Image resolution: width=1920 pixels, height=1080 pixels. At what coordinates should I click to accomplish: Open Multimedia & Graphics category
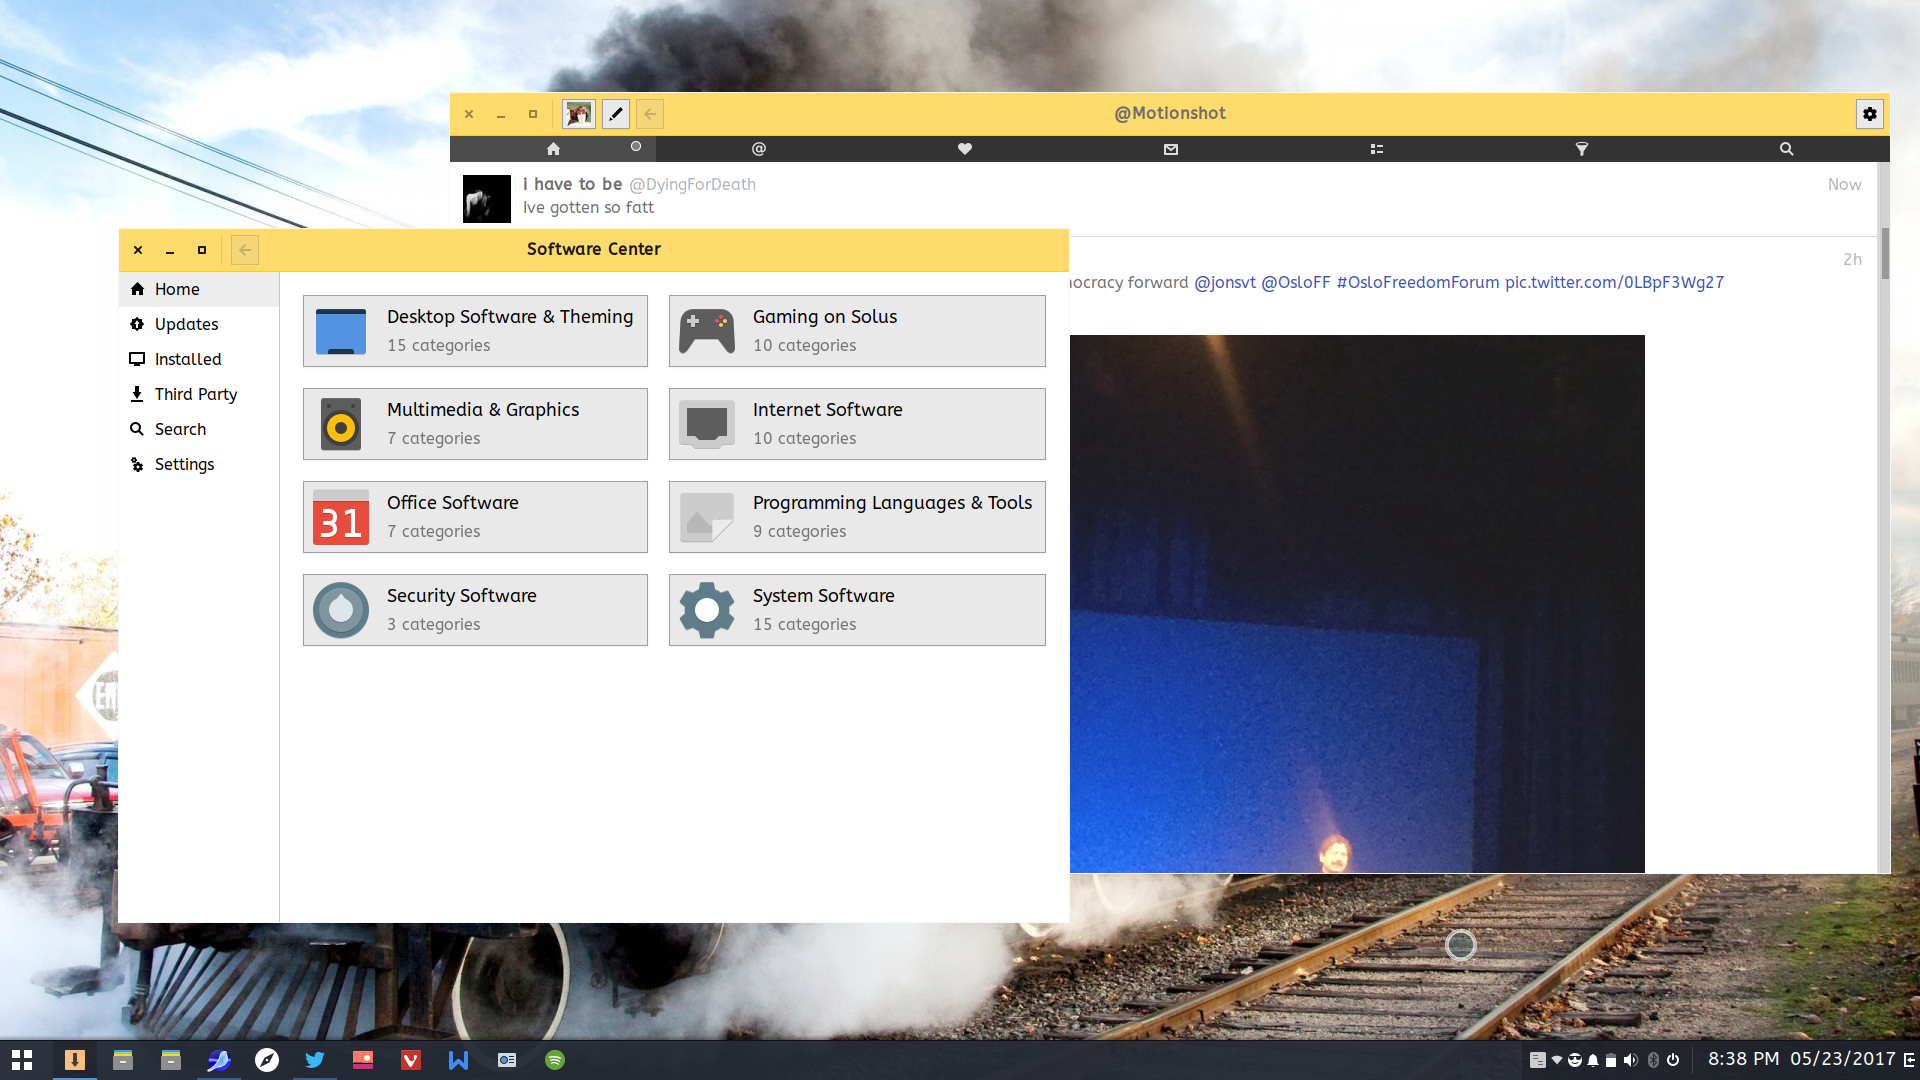(x=475, y=424)
